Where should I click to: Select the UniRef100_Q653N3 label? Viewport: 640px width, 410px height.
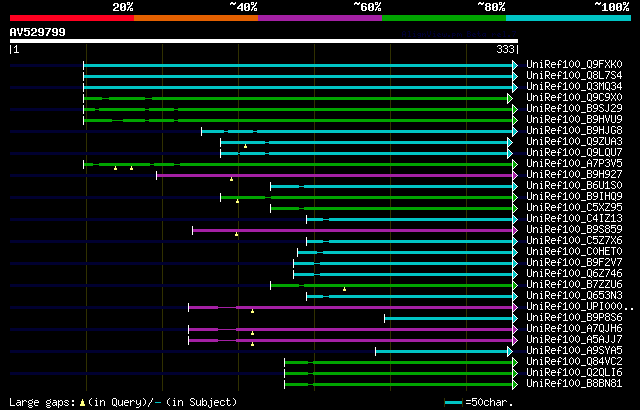574,296
